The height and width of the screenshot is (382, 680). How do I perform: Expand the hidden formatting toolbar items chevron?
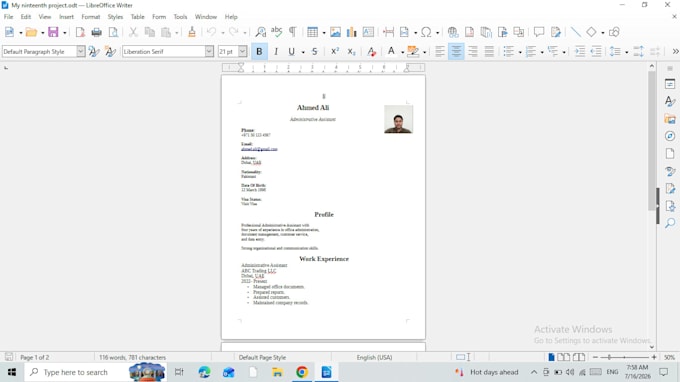click(x=675, y=52)
